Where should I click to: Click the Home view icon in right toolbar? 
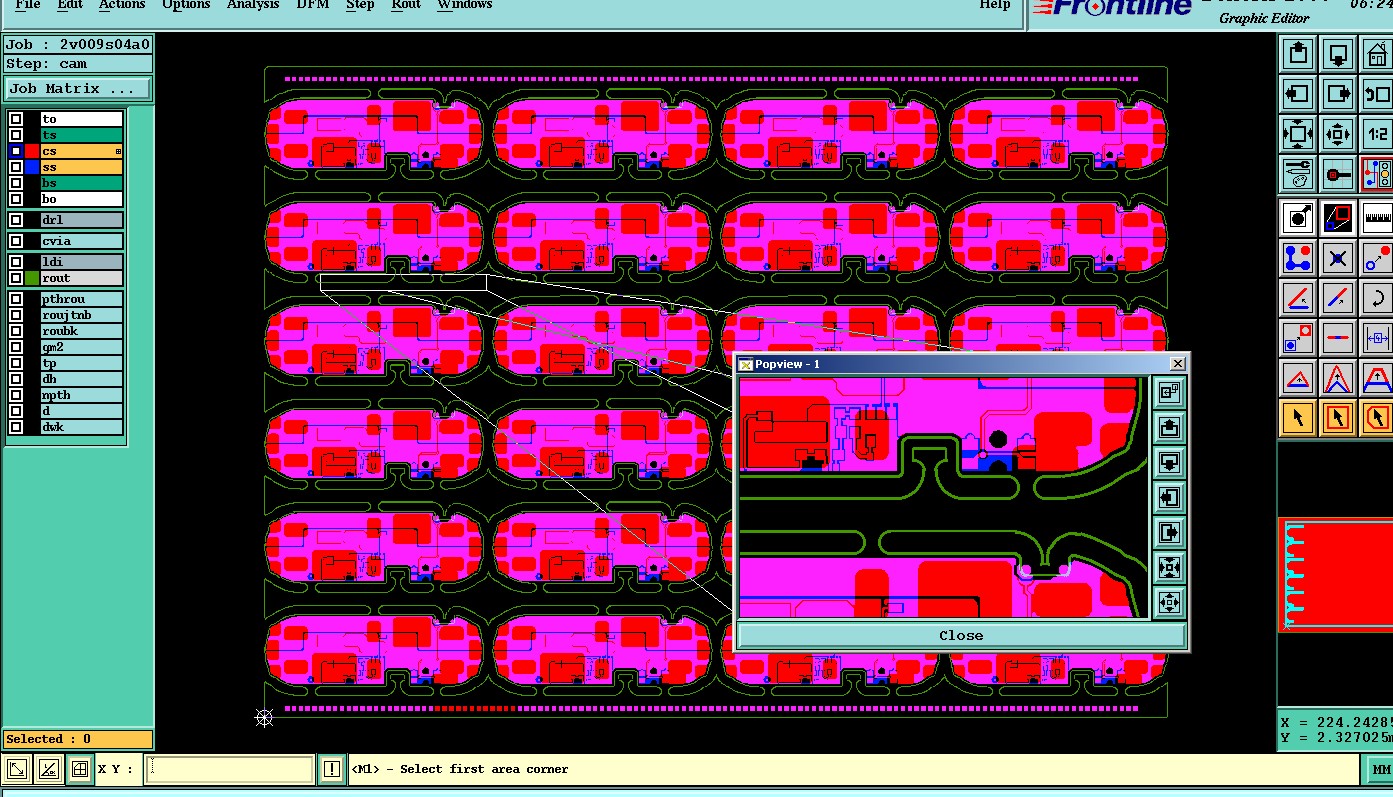point(1378,53)
